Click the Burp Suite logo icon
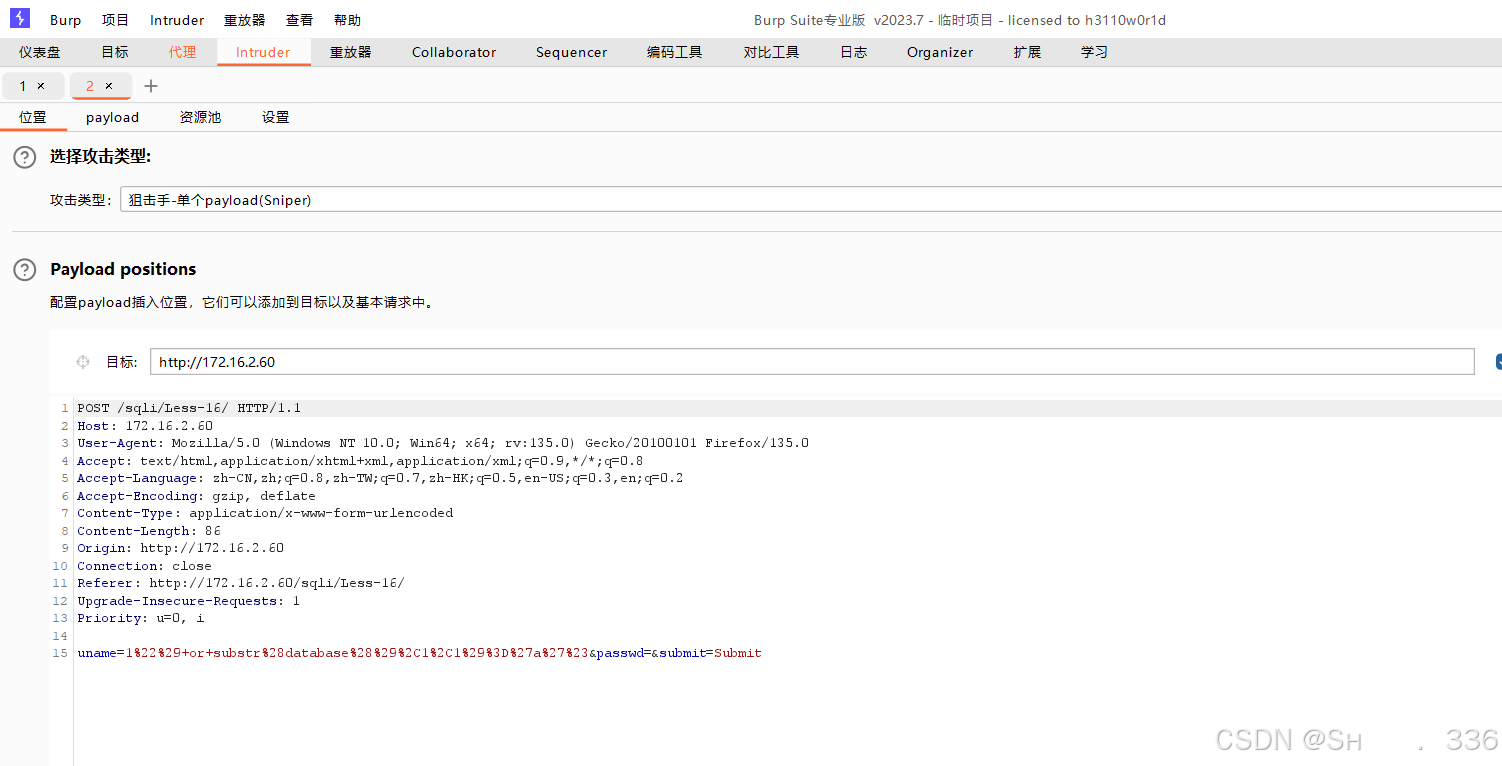This screenshot has width=1502, height=766. click(20, 19)
